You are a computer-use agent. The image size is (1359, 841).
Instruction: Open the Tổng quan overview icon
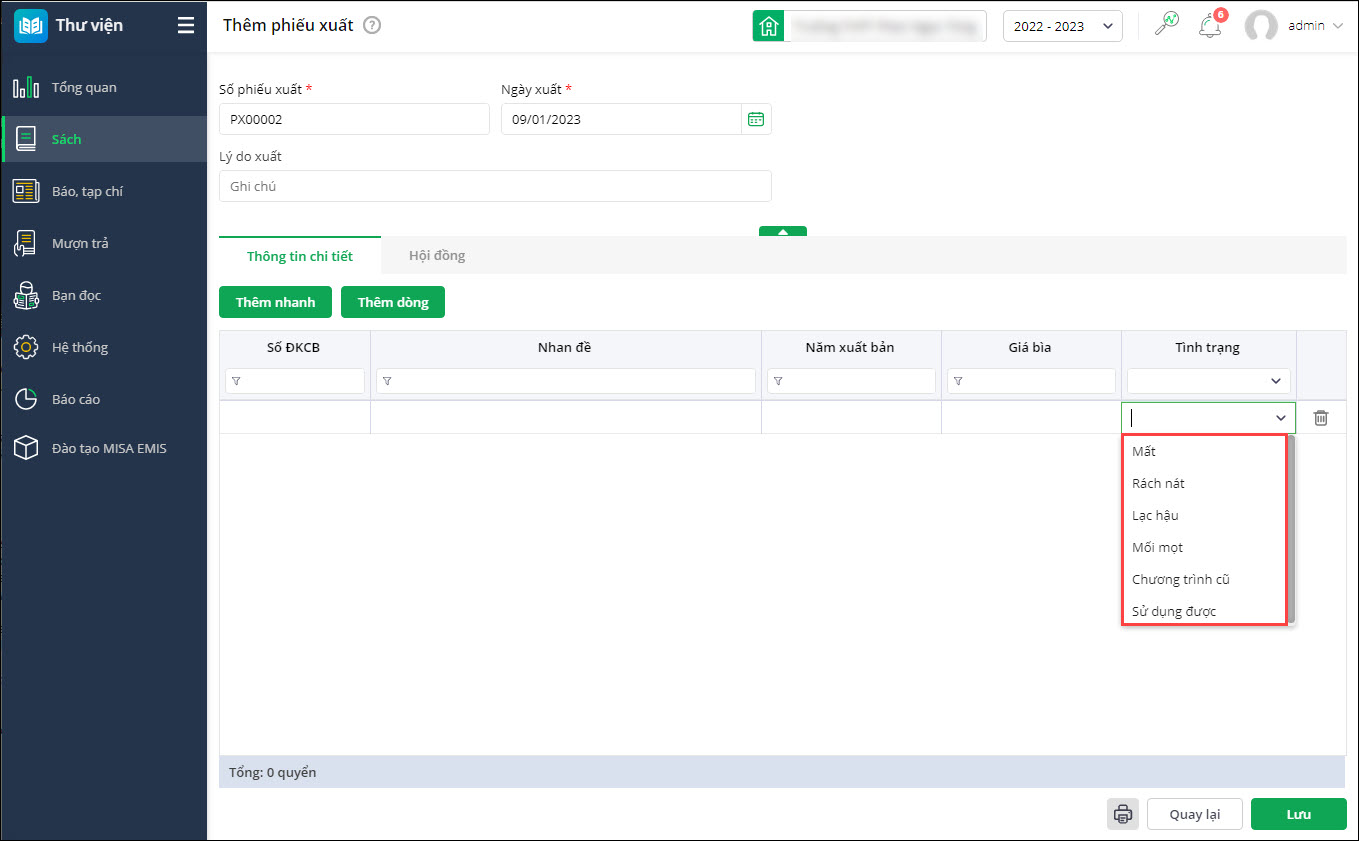26,87
